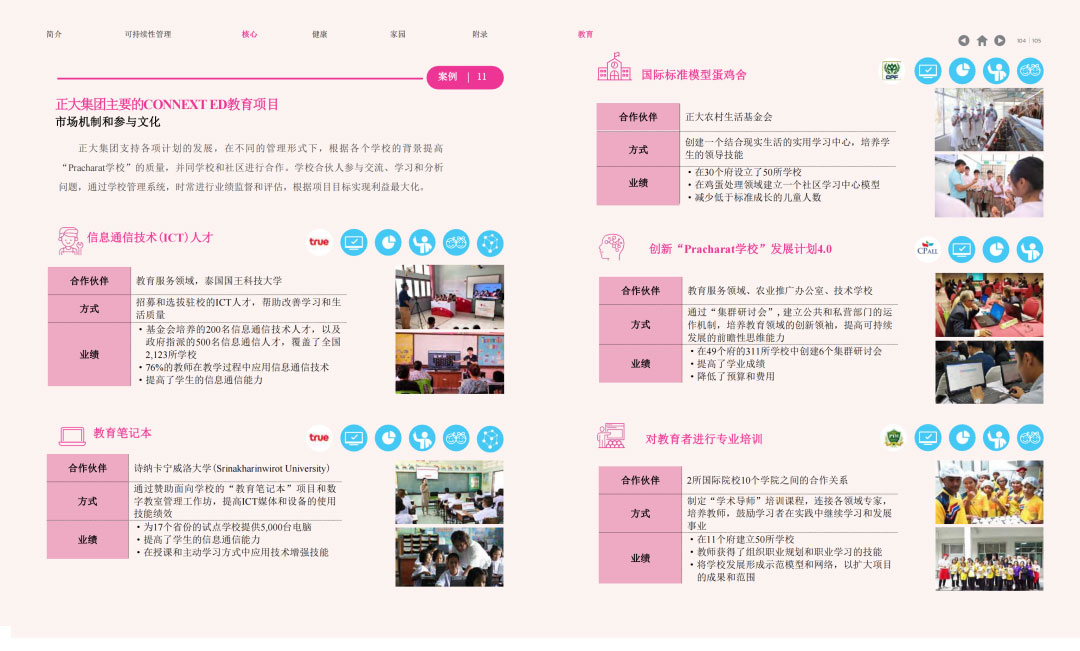Select the 健康 navigation tab
This screenshot has width=1080, height=651.
tap(319, 34)
